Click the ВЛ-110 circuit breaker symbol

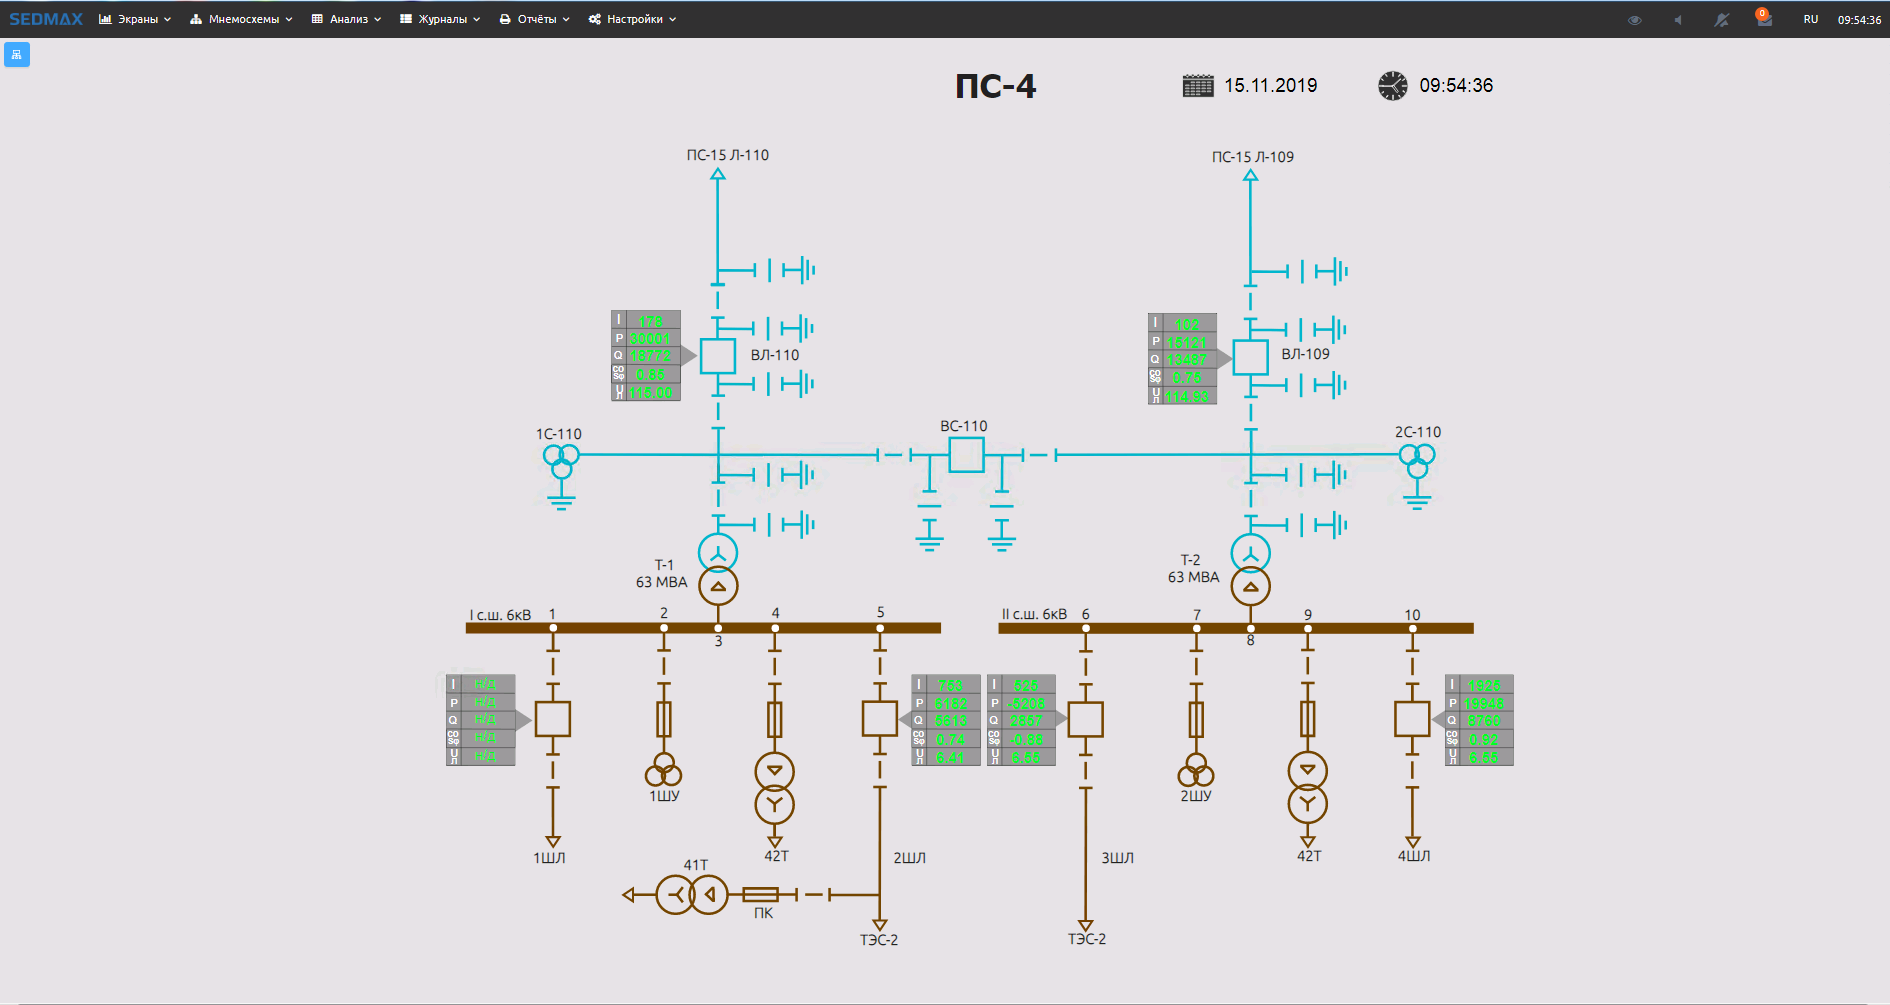(717, 356)
